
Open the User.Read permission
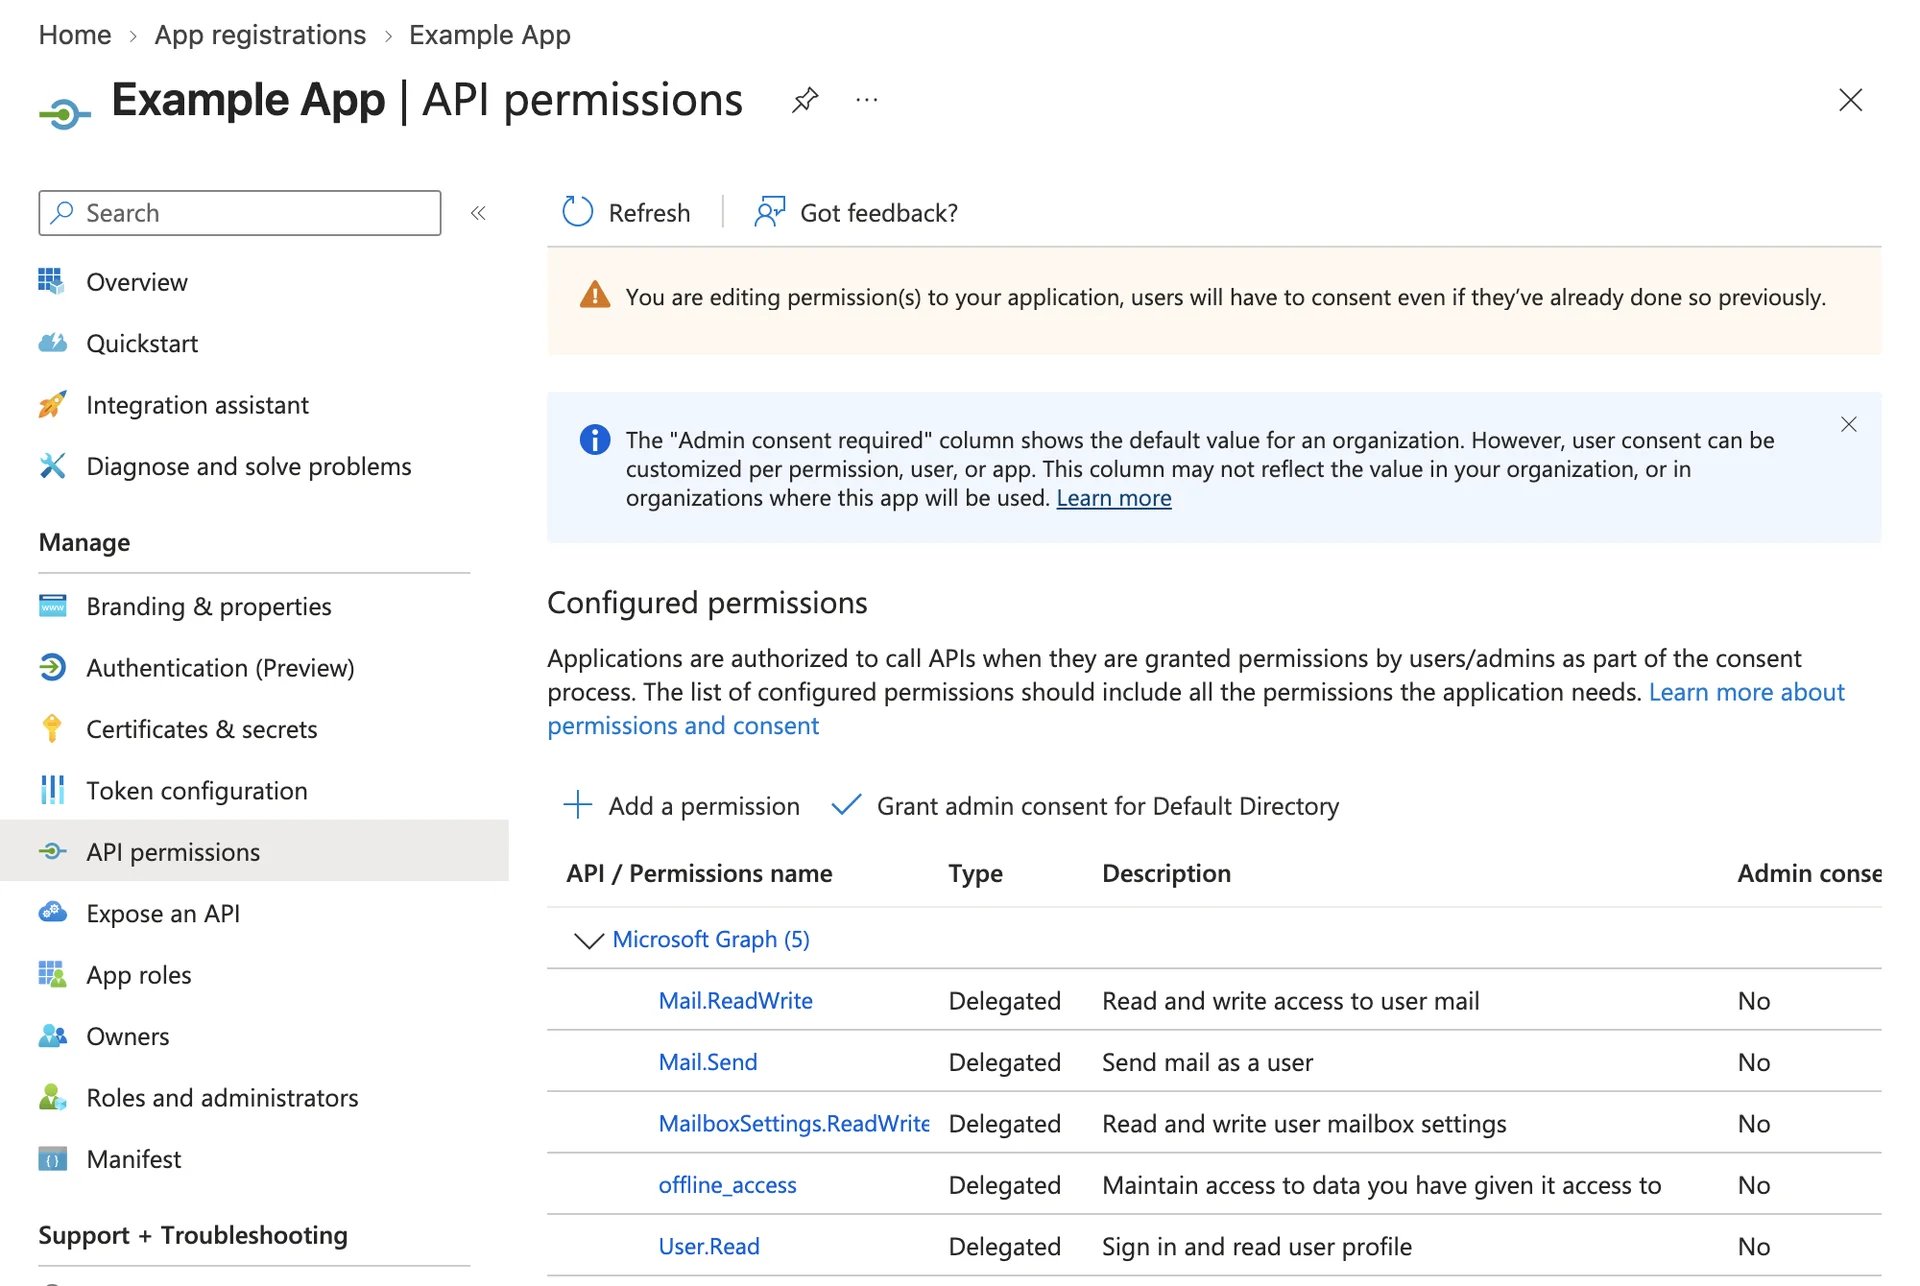pos(709,1247)
